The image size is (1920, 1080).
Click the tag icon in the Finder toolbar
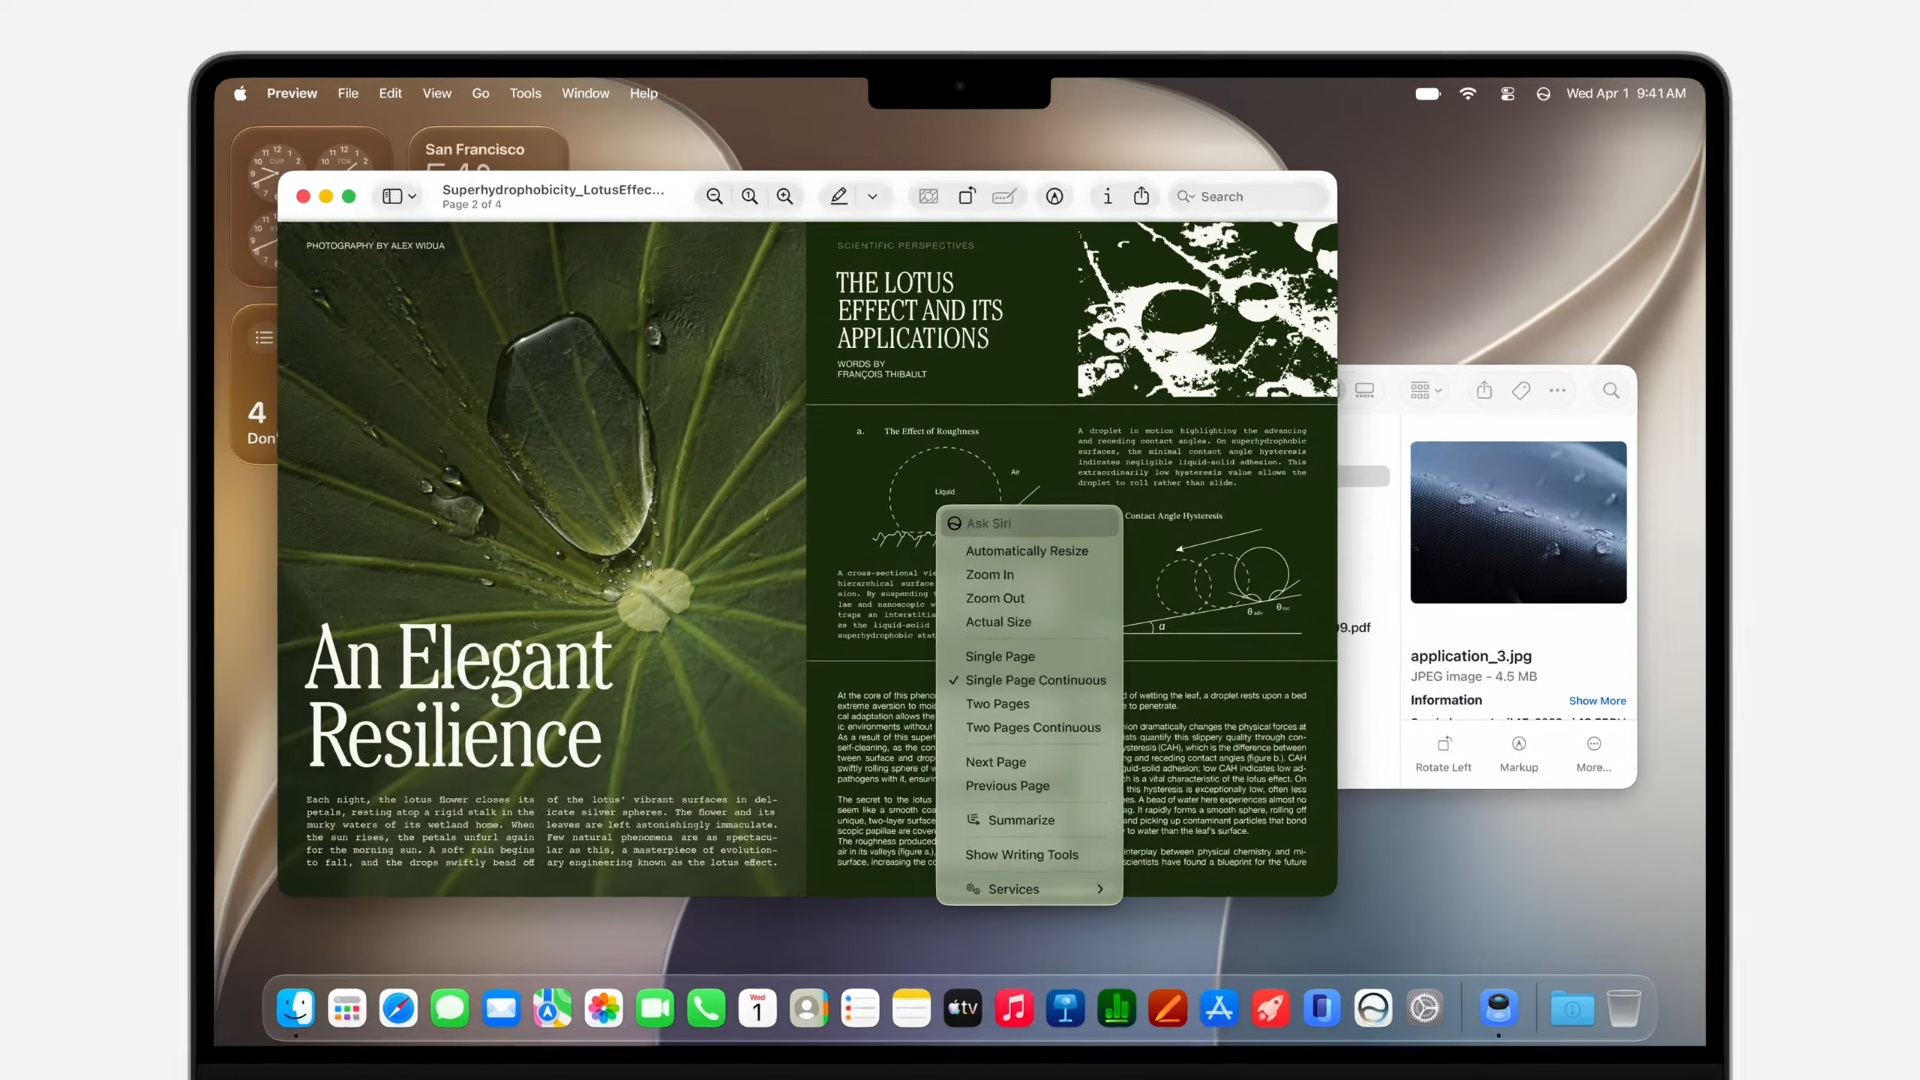point(1521,391)
